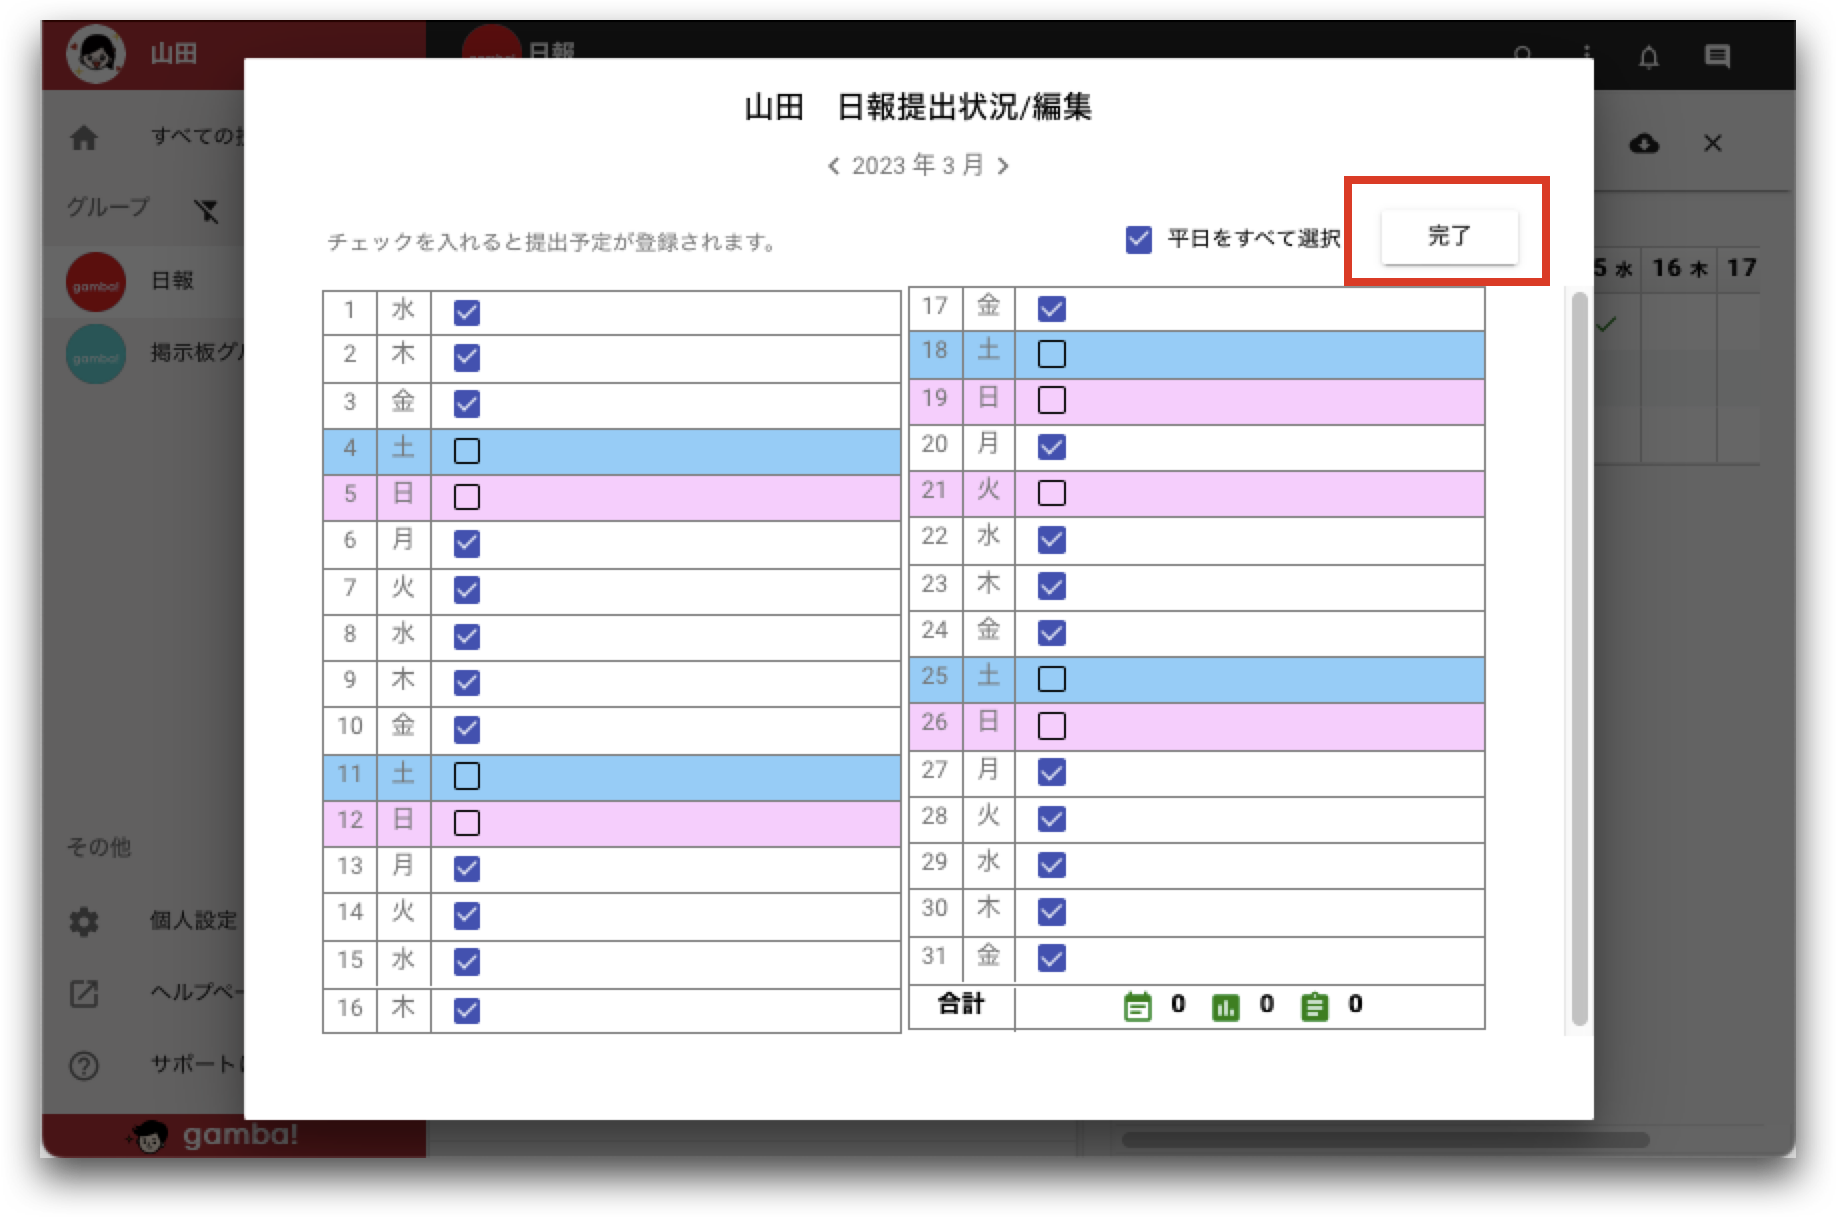The image size is (1836, 1218).
Task: Uncheck day 31 金 checkbox
Action: pyautogui.click(x=1052, y=958)
